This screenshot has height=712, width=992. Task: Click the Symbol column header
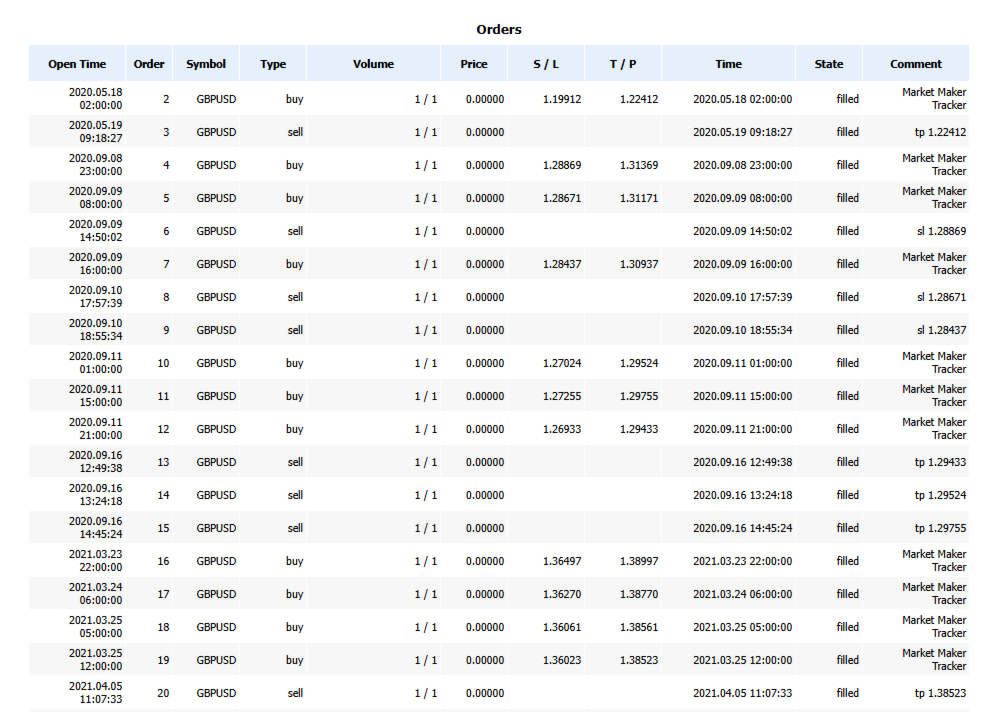[206, 64]
